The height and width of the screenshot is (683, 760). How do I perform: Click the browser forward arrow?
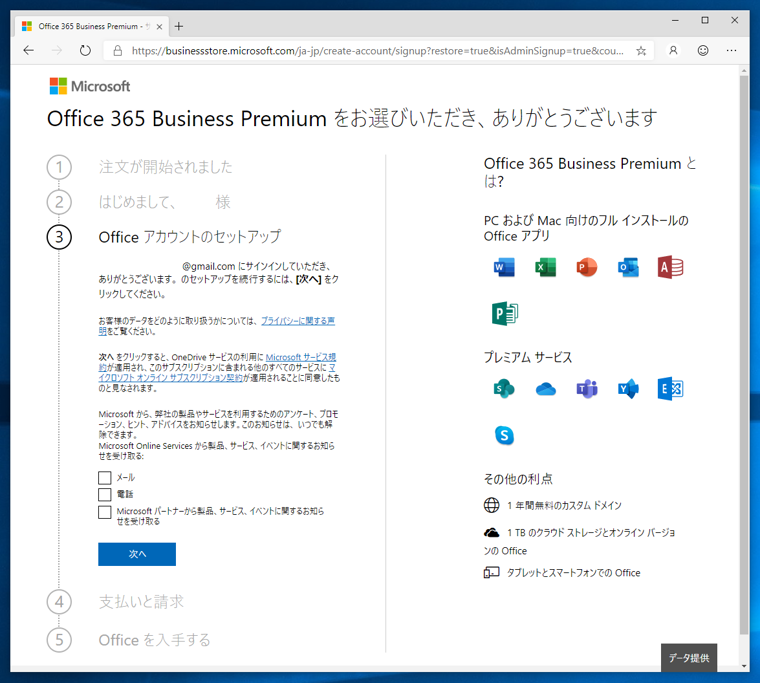57,50
